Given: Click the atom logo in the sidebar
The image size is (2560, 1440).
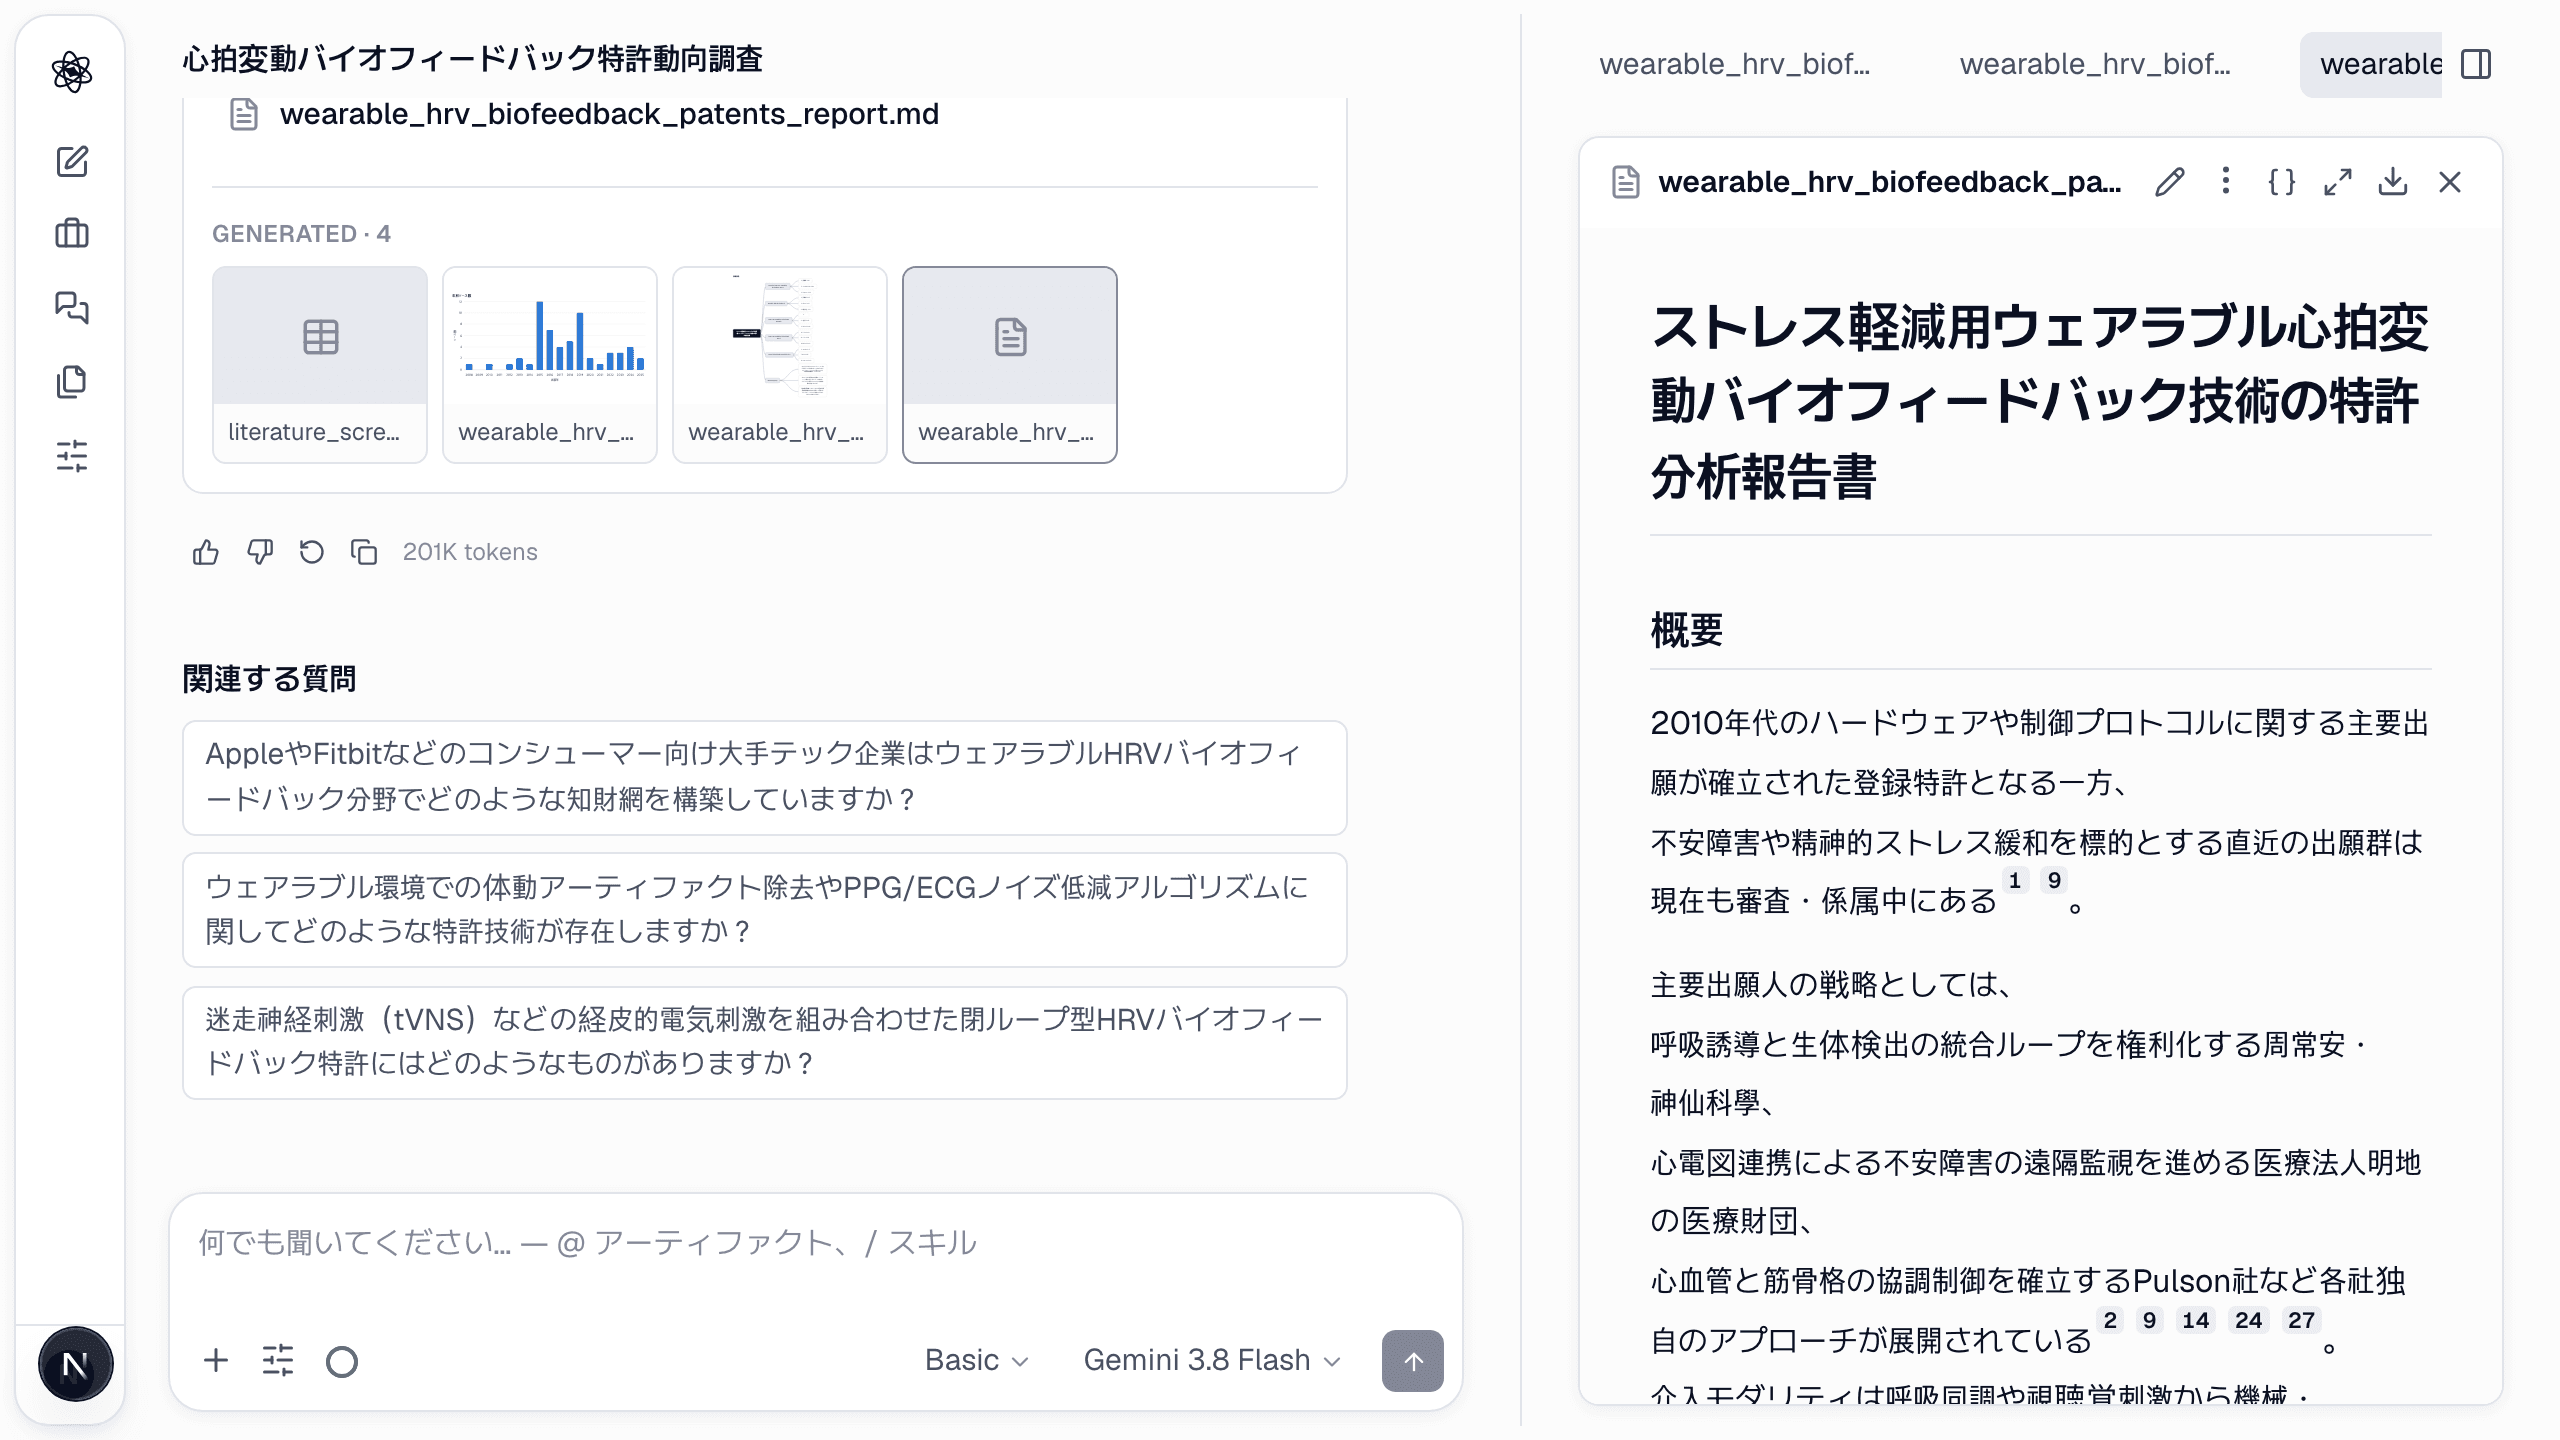Looking at the screenshot, I should pos(72,72).
